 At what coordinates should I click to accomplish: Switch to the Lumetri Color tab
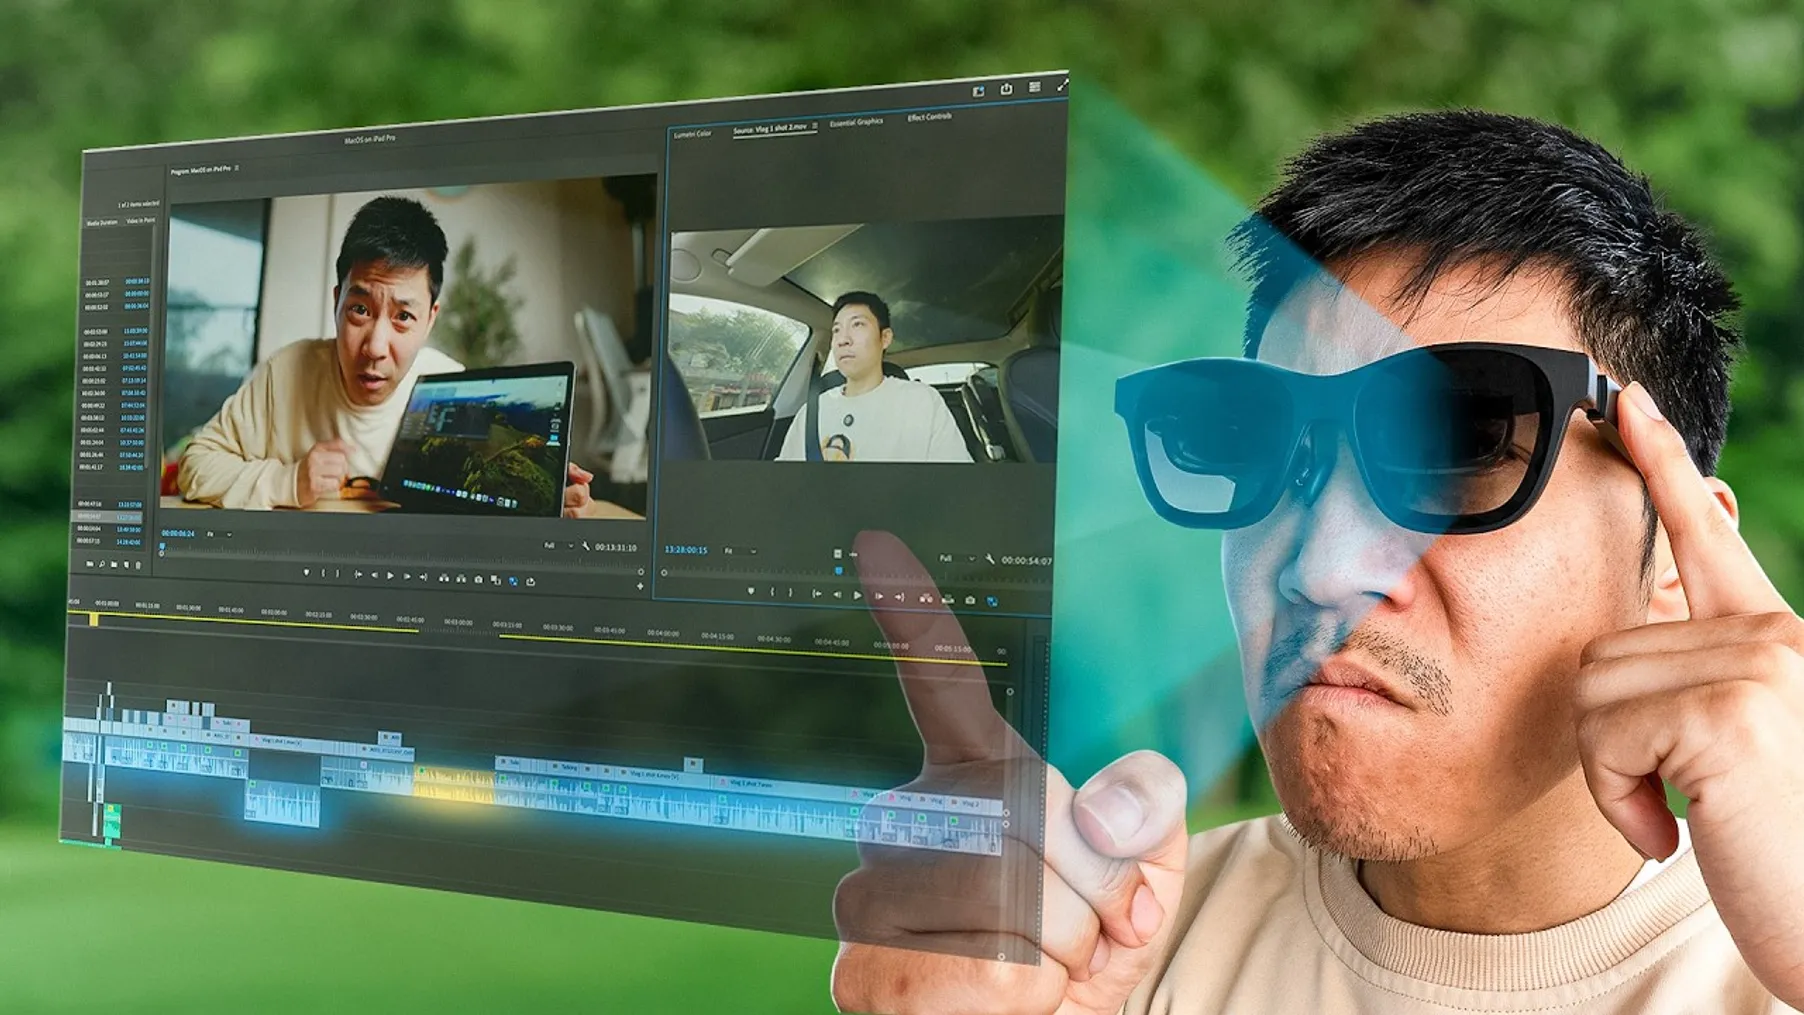click(694, 132)
